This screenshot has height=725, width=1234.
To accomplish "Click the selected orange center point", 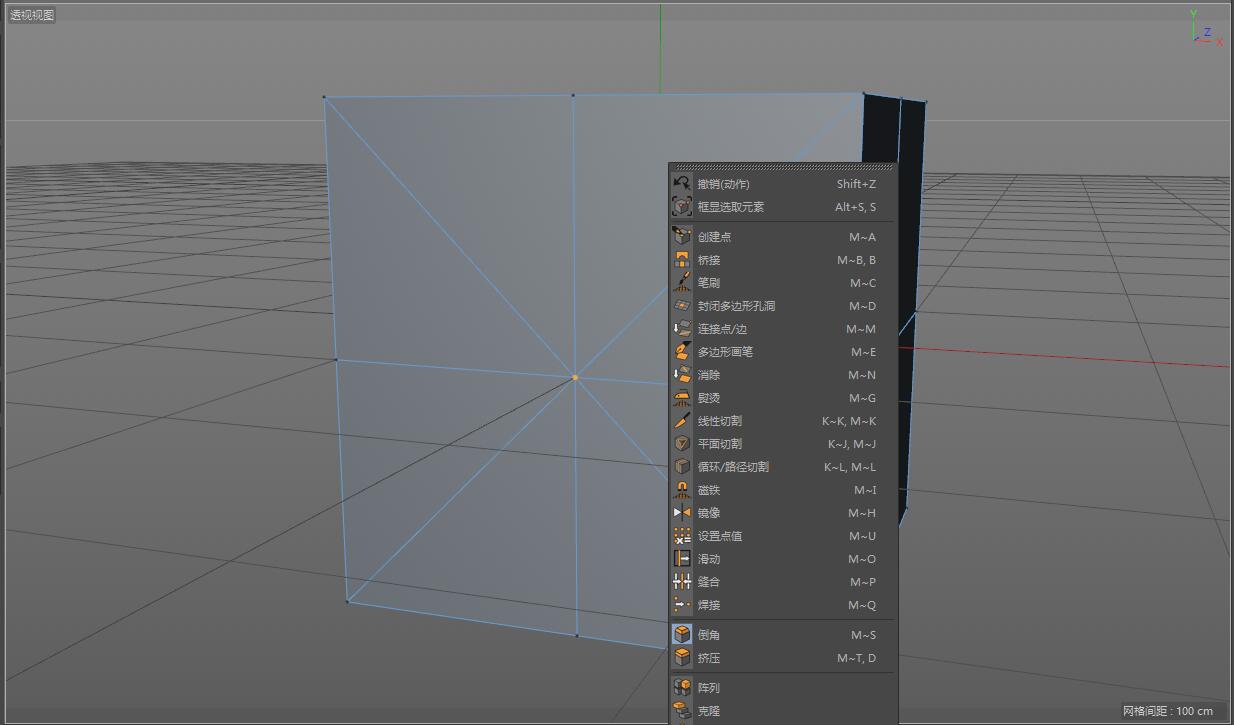I will coord(575,377).
